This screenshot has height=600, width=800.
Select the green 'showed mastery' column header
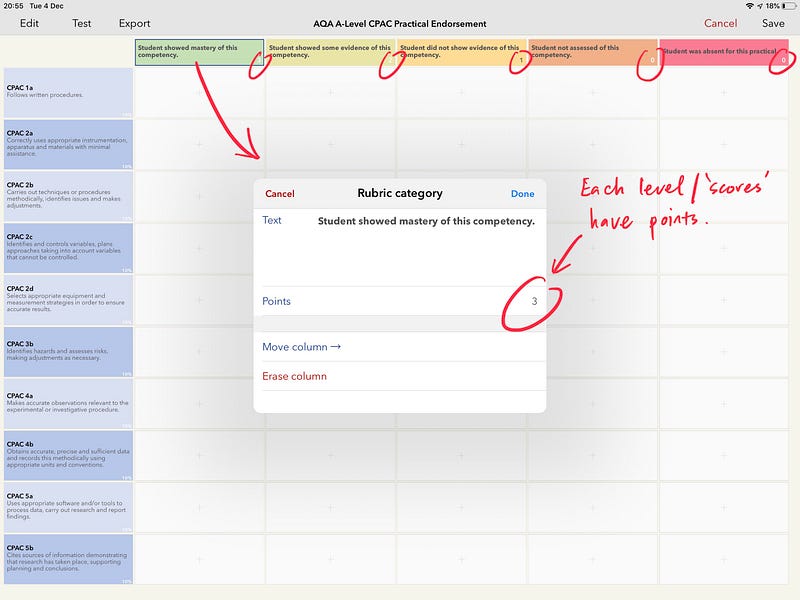(199, 52)
